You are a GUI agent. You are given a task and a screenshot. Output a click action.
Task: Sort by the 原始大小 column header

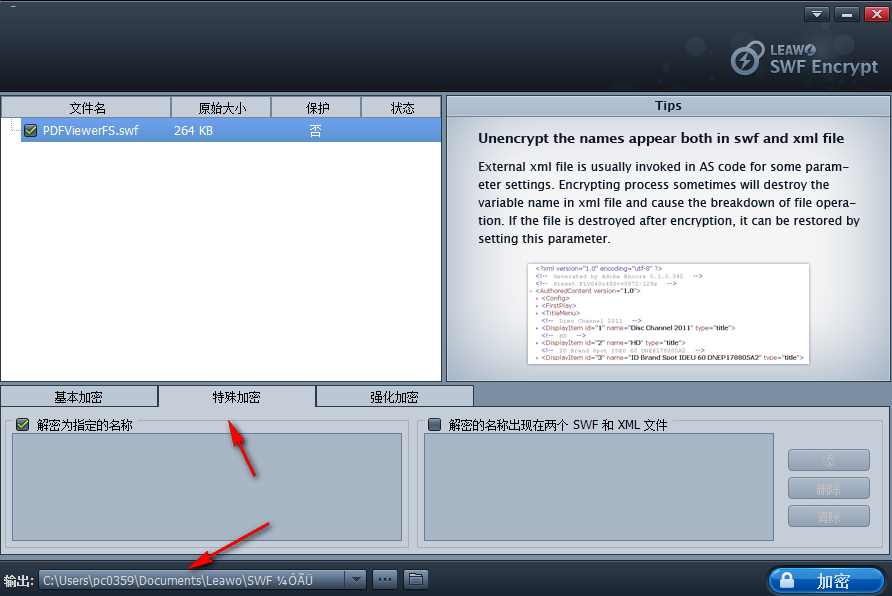[x=221, y=107]
